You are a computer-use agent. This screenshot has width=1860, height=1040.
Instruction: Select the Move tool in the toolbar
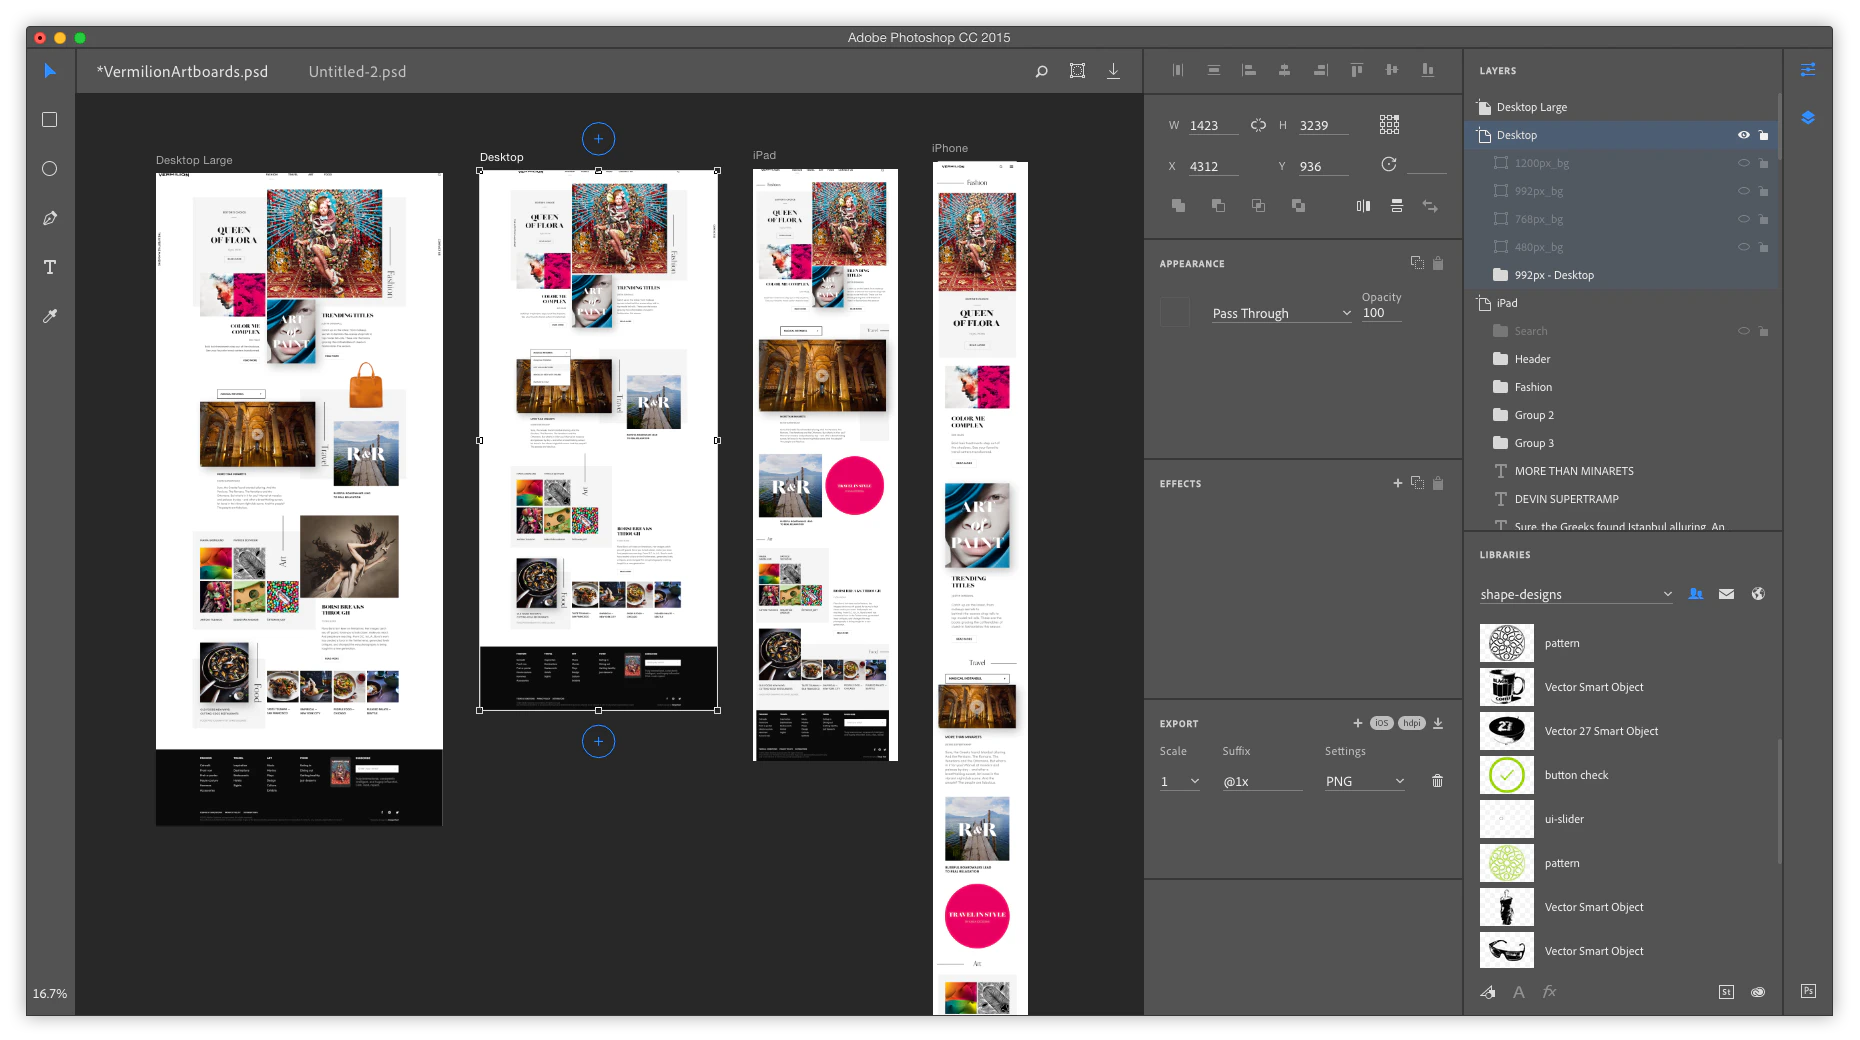pyautogui.click(x=48, y=70)
